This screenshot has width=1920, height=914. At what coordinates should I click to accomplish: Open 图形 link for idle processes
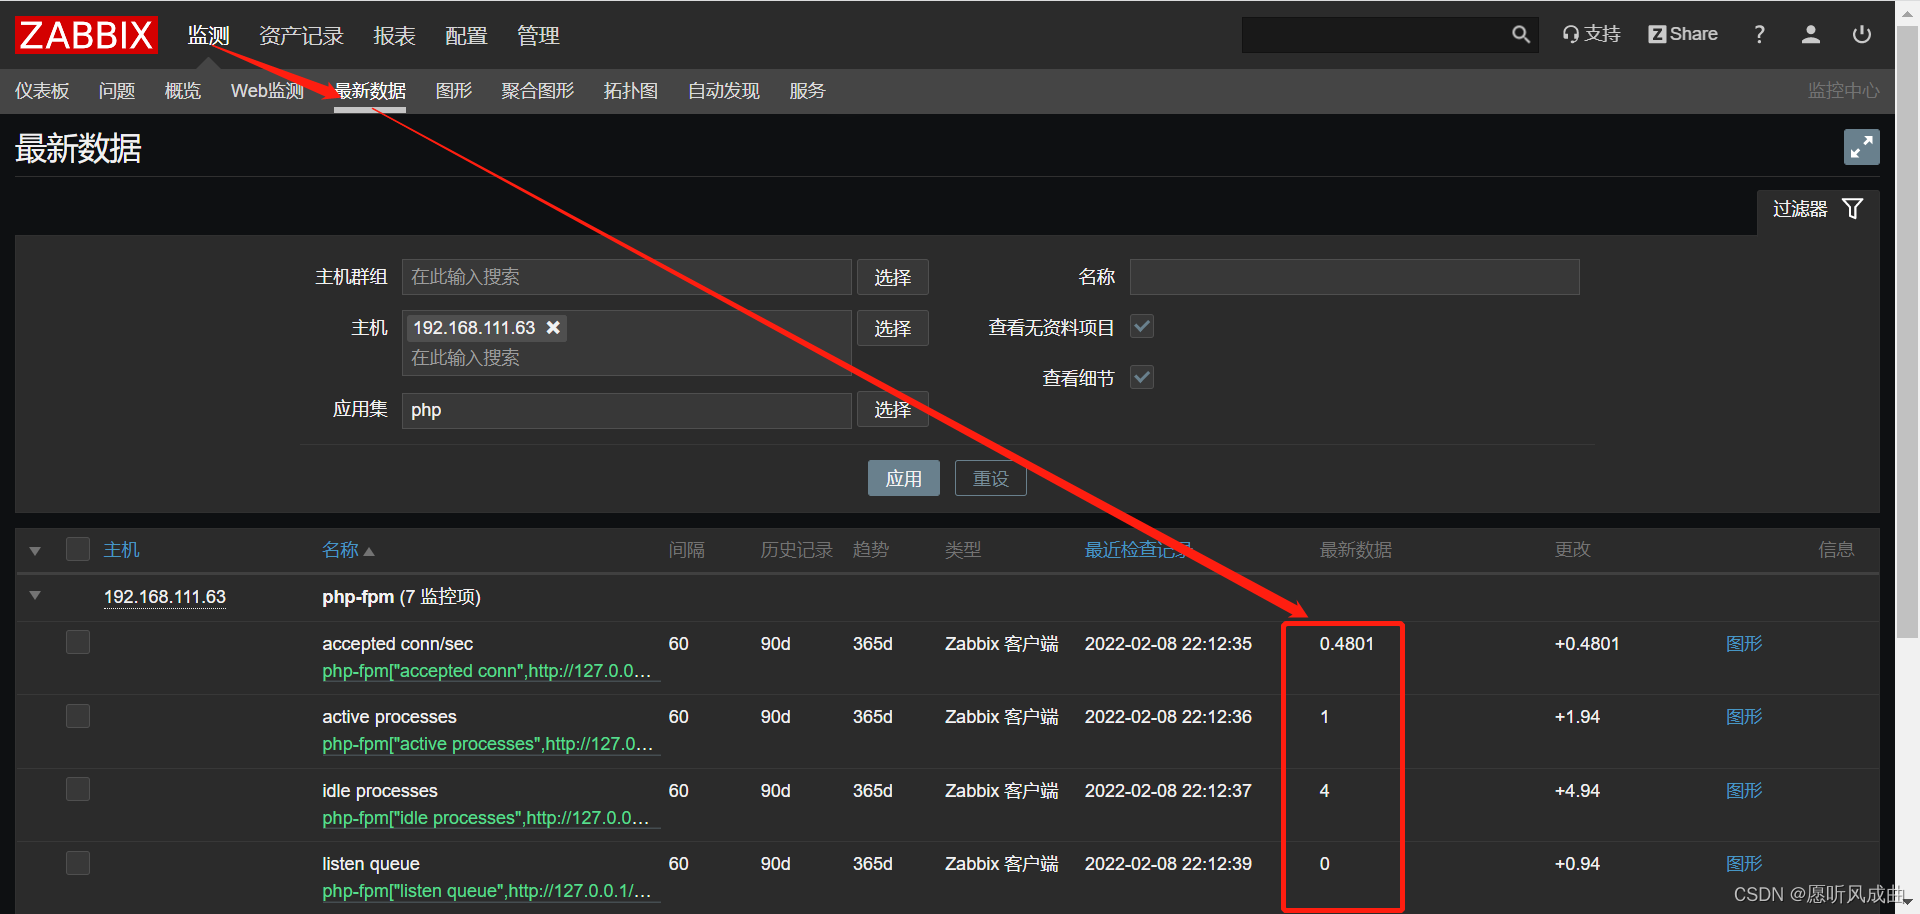[x=1744, y=791]
